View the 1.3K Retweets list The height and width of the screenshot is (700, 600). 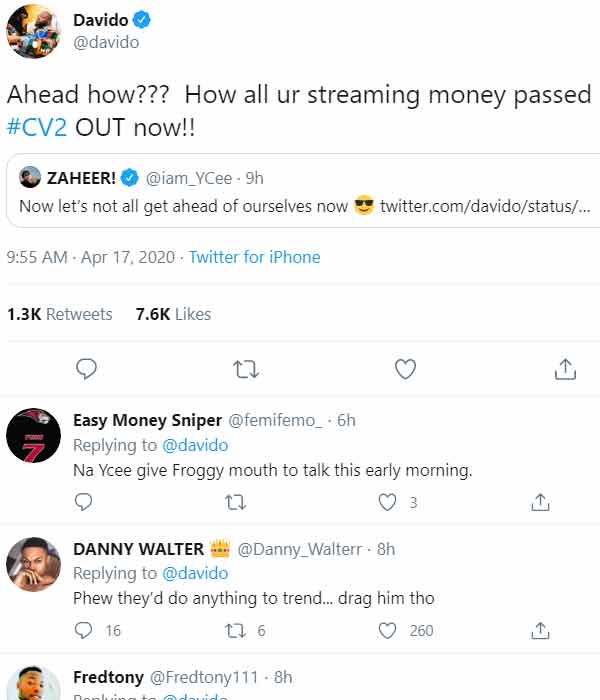[x=60, y=314]
